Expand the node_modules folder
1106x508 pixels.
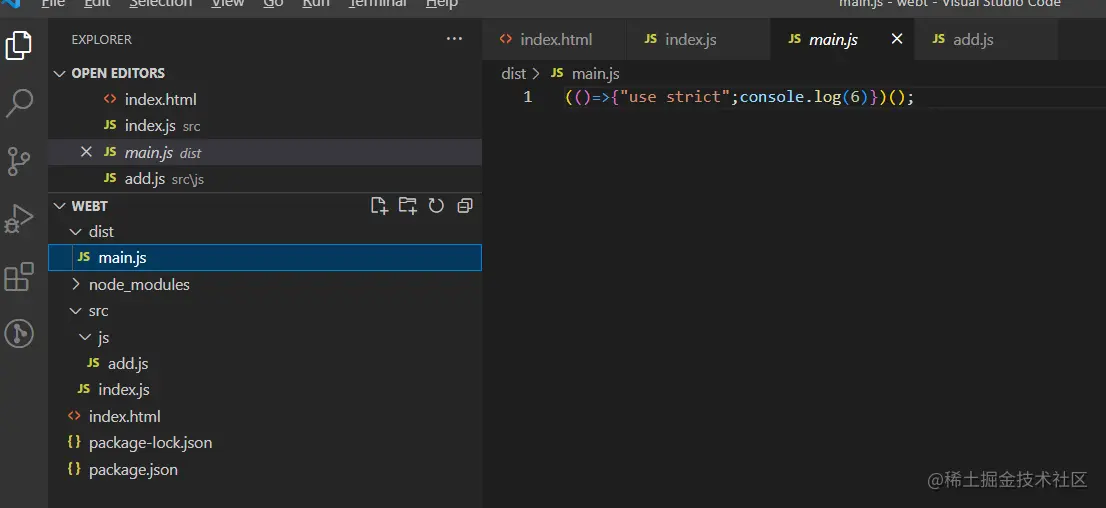(x=138, y=284)
